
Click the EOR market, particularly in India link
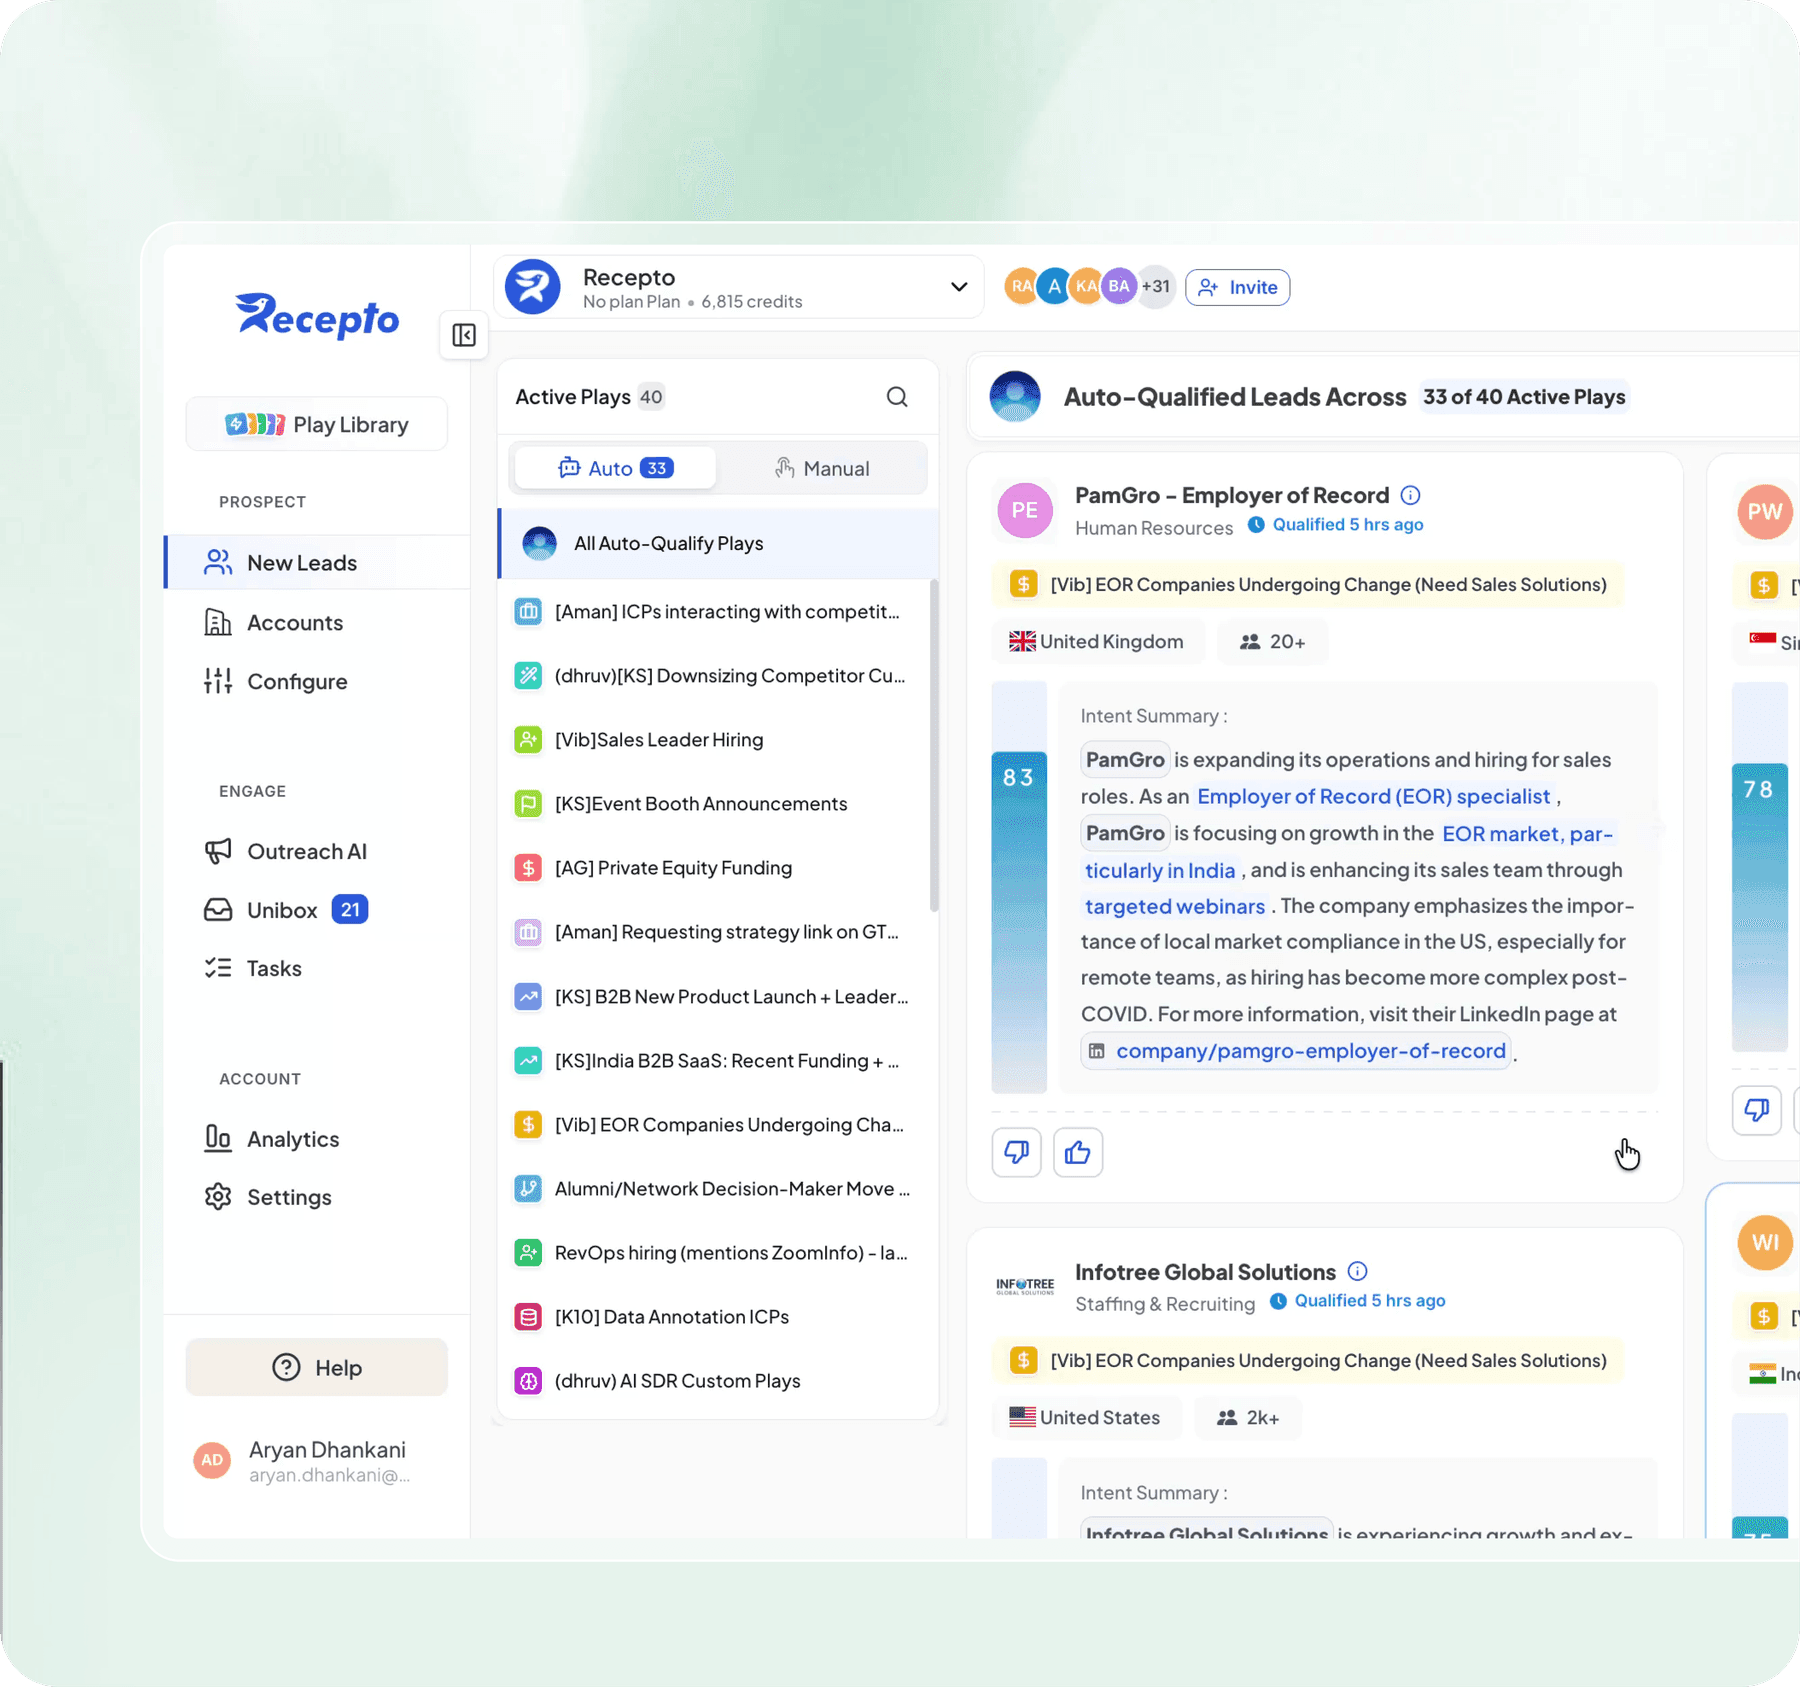coord(1527,833)
